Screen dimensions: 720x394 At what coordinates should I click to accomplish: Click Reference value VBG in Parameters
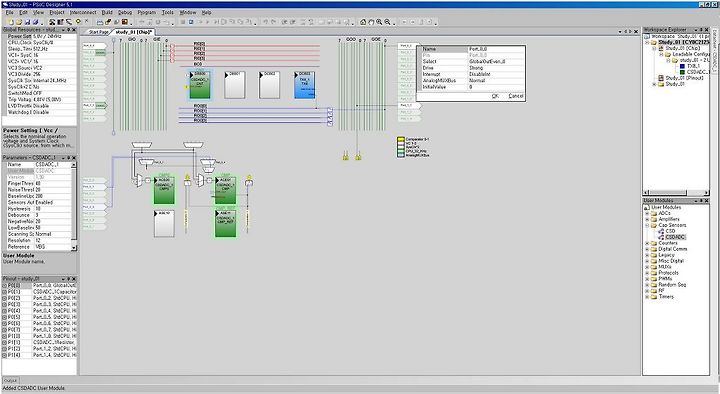click(x=53, y=247)
